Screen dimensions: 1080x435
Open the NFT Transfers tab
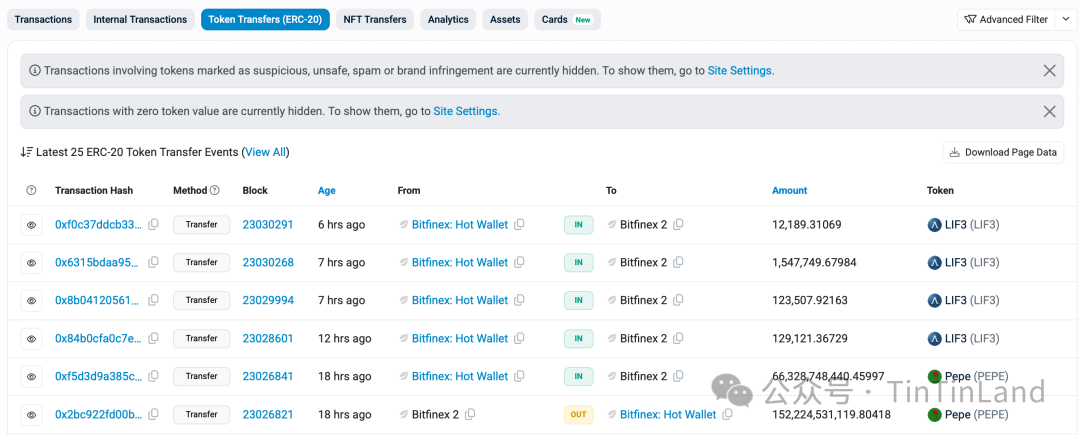point(375,19)
